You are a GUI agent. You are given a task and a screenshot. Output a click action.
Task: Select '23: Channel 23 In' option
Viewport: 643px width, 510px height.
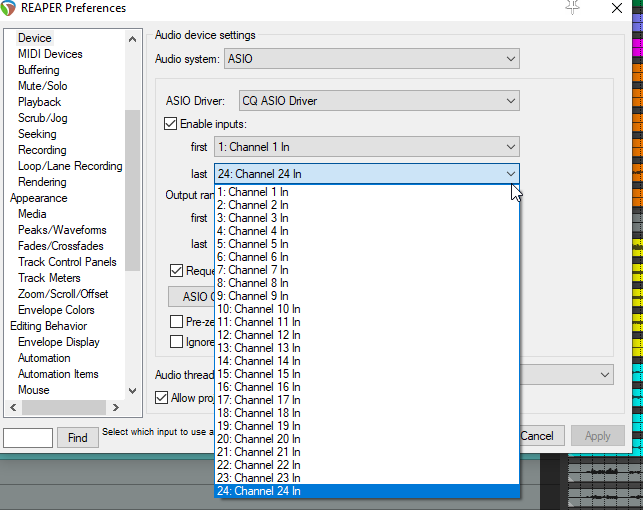(367, 478)
